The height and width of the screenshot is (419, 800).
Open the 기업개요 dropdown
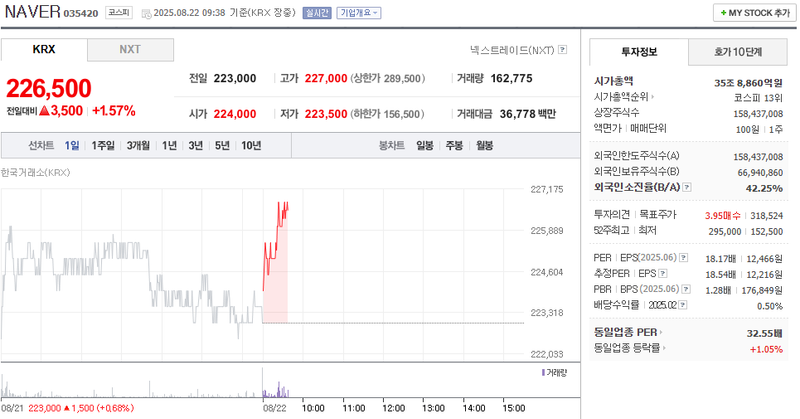(x=359, y=13)
